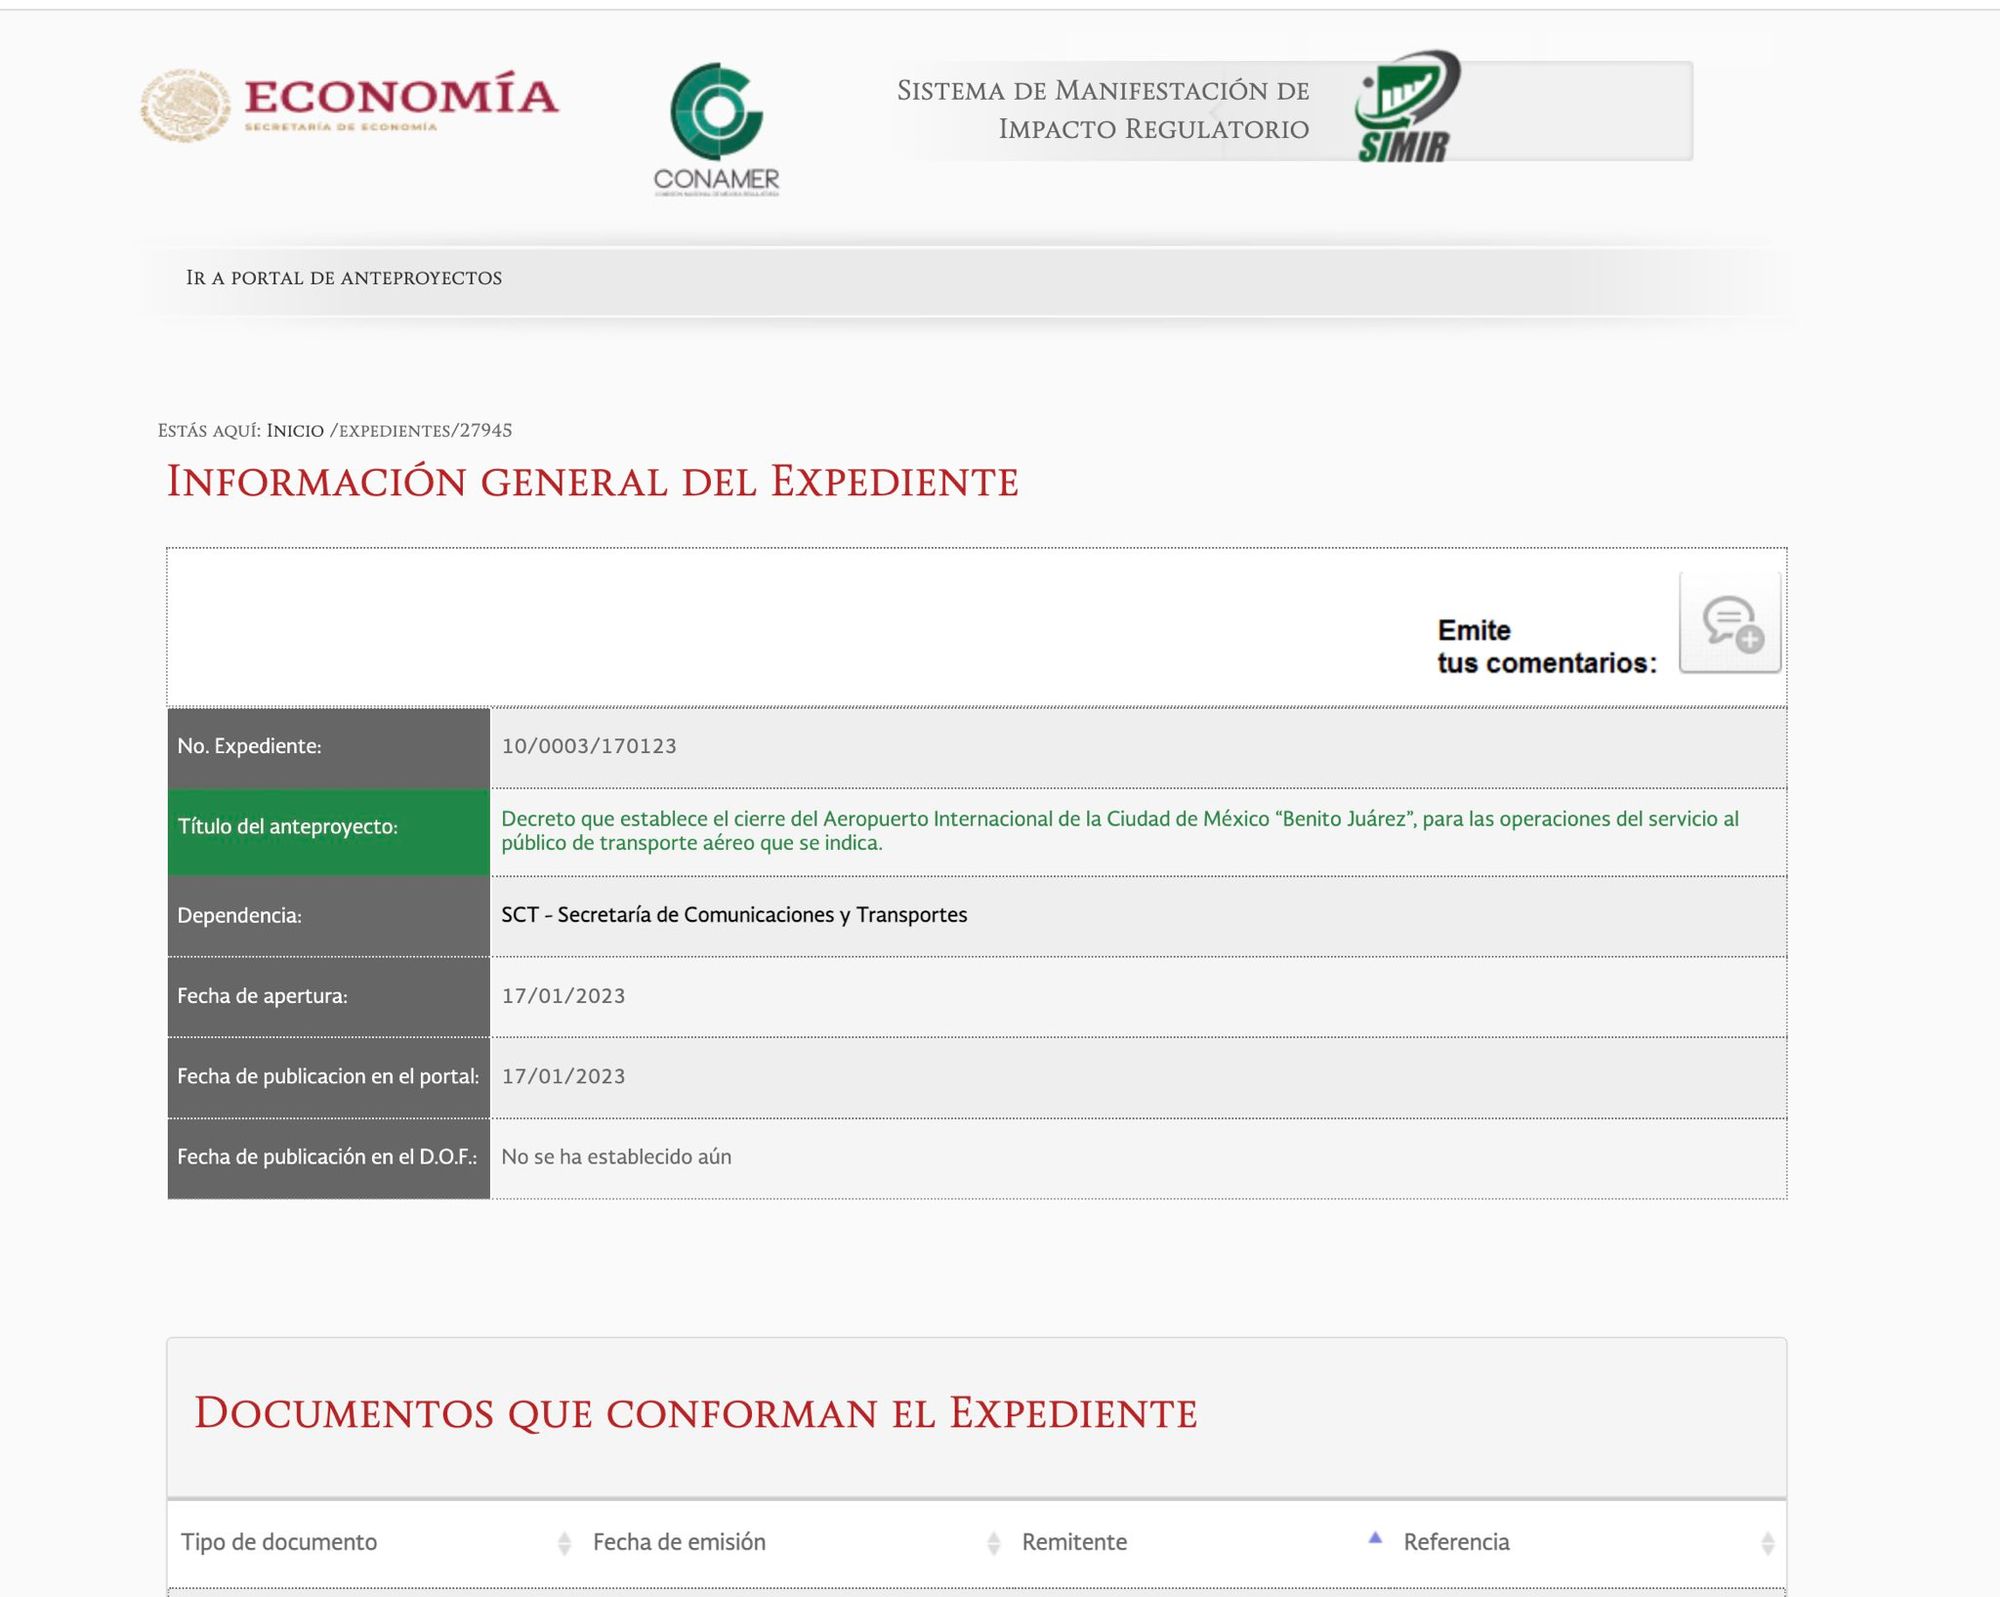The height and width of the screenshot is (1597, 2000).
Task: Click the Economía government logo
Action: [x=349, y=105]
